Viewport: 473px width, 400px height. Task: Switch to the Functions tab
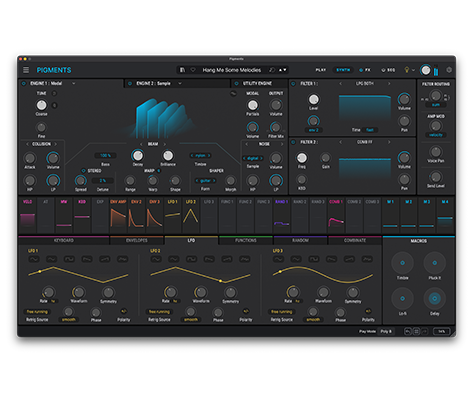tap(246, 240)
